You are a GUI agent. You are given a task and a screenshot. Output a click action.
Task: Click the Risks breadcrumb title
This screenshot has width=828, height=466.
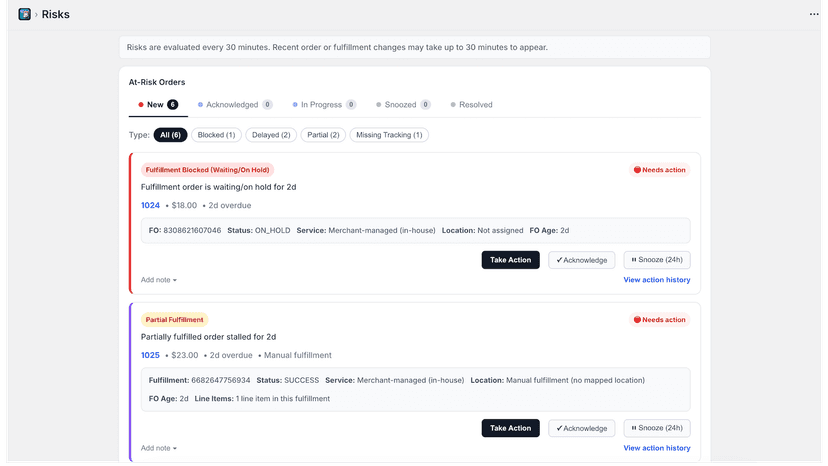coord(55,14)
